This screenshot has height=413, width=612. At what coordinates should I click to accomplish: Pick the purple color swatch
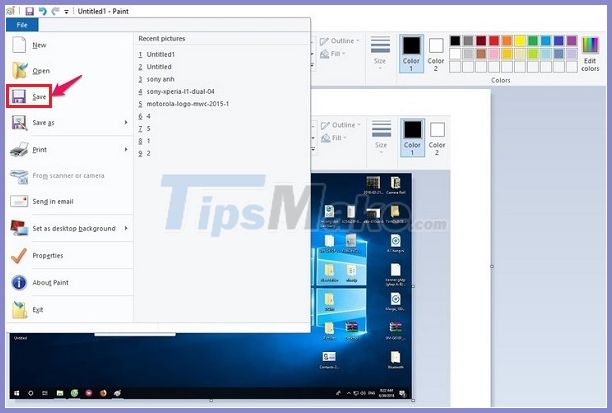point(572,40)
